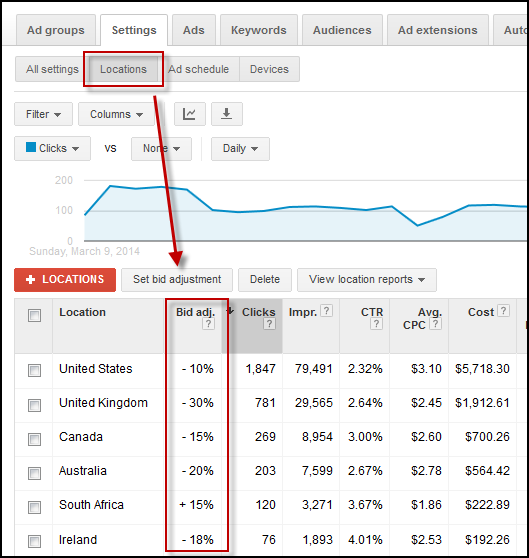Switch to the Ad groups tab

tap(56, 30)
